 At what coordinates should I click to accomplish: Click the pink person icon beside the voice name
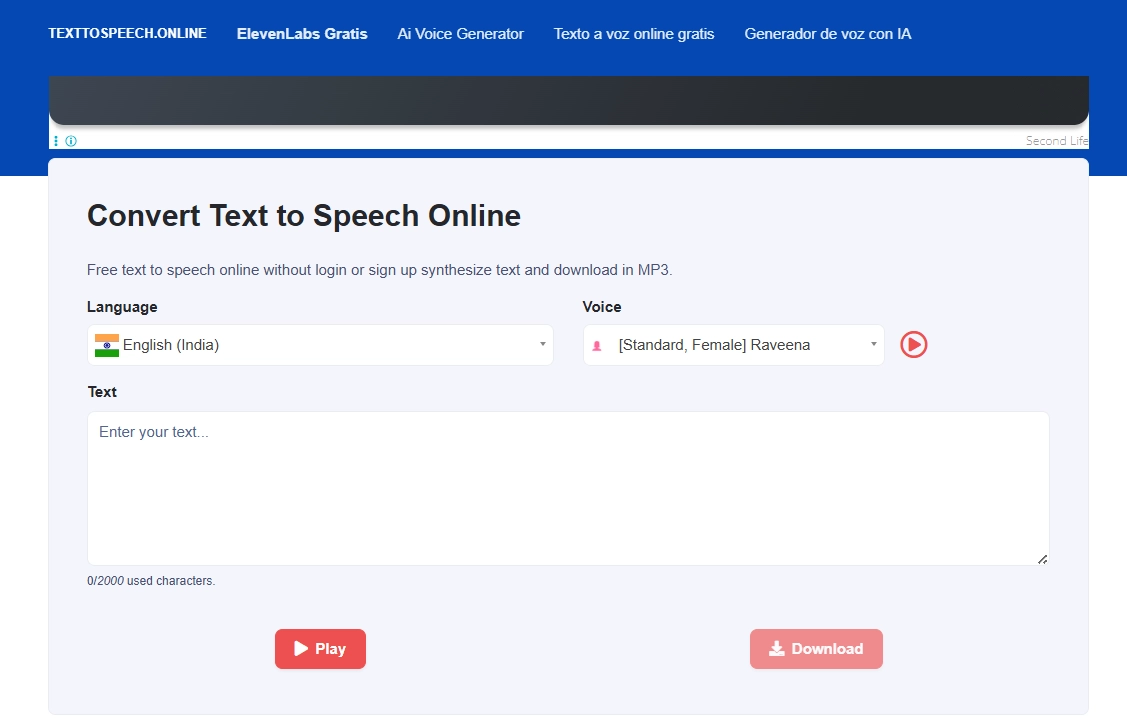tap(599, 344)
